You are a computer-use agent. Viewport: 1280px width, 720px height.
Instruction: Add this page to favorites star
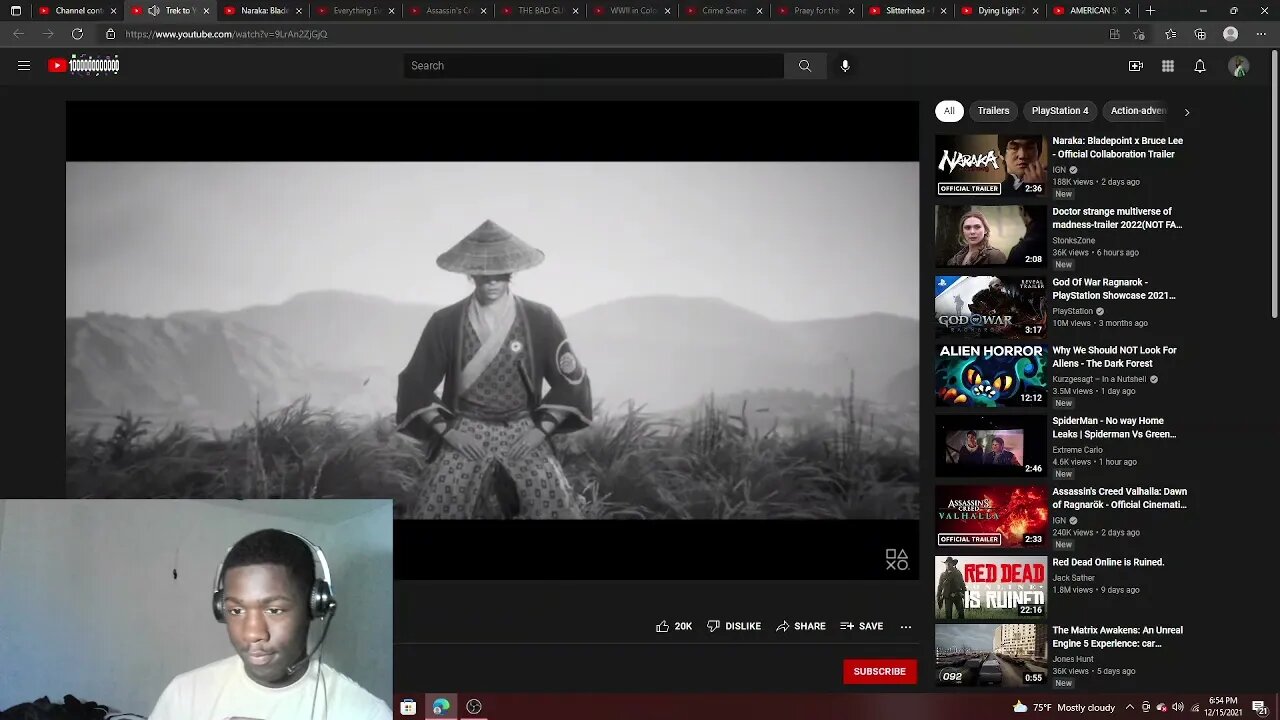tap(1139, 34)
